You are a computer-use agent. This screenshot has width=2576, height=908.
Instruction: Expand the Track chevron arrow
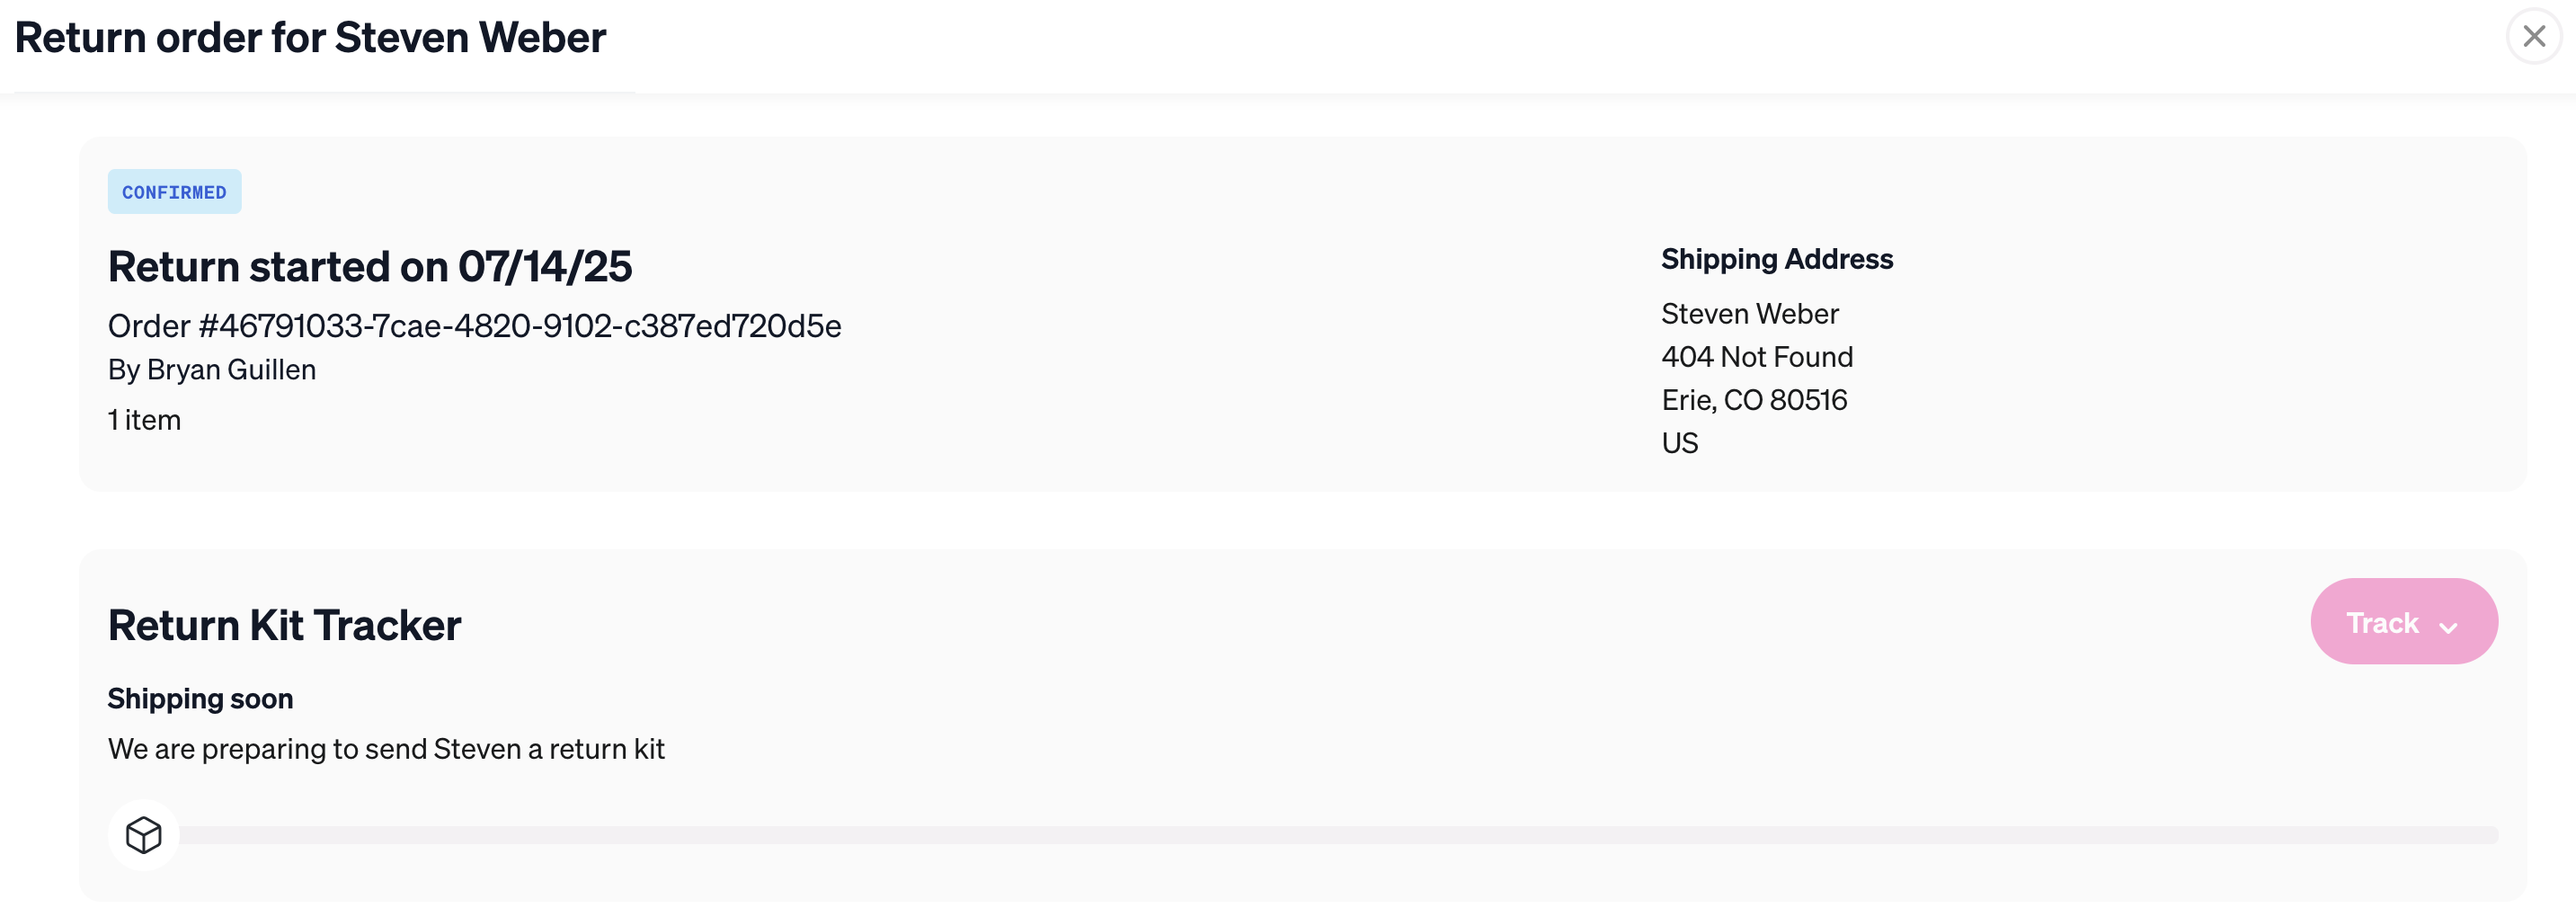coord(2448,627)
